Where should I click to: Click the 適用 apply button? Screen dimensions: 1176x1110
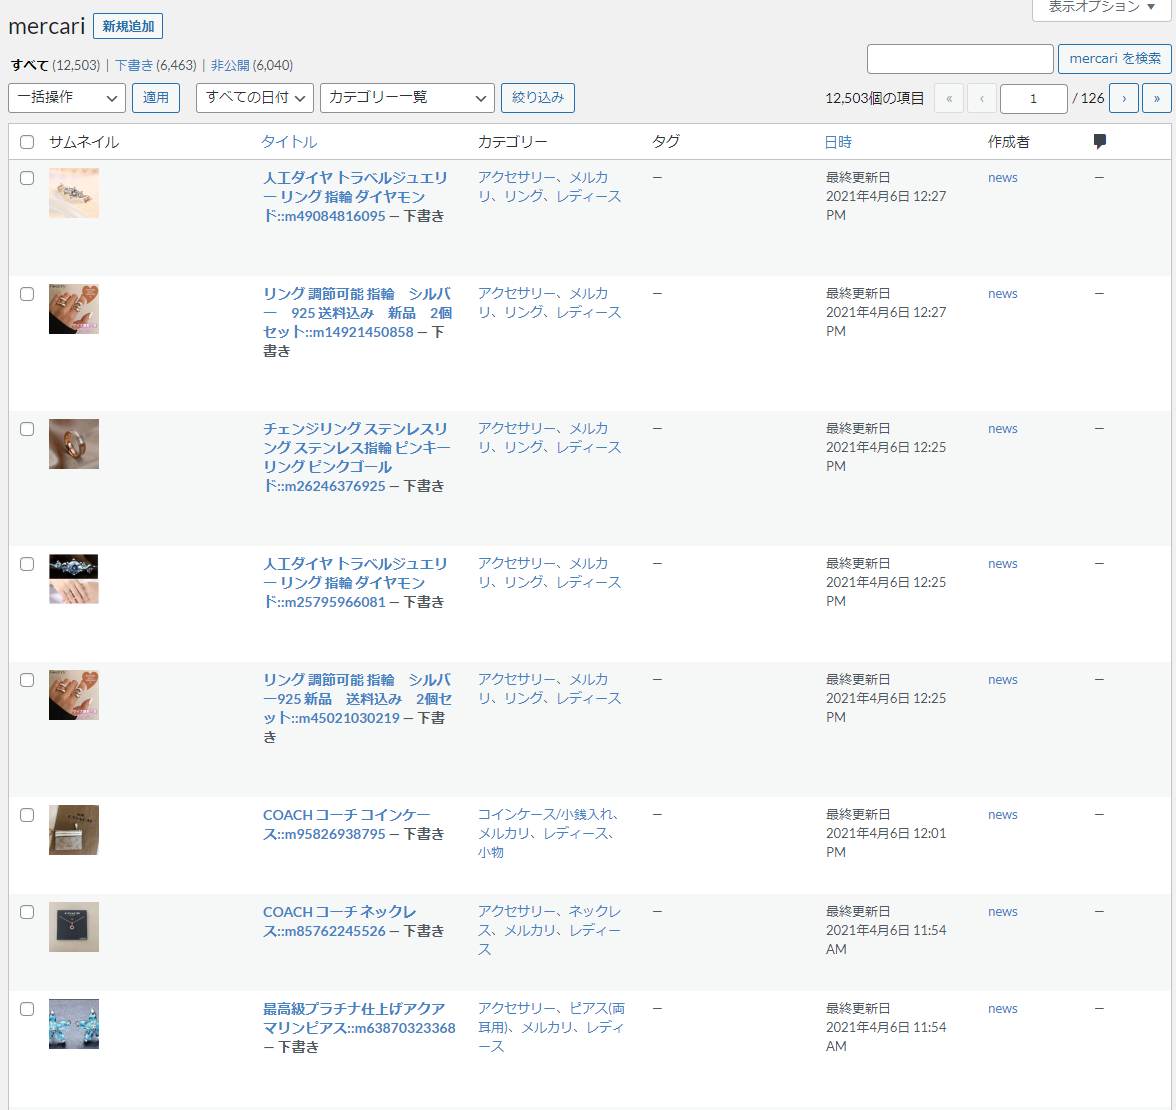click(x=156, y=98)
